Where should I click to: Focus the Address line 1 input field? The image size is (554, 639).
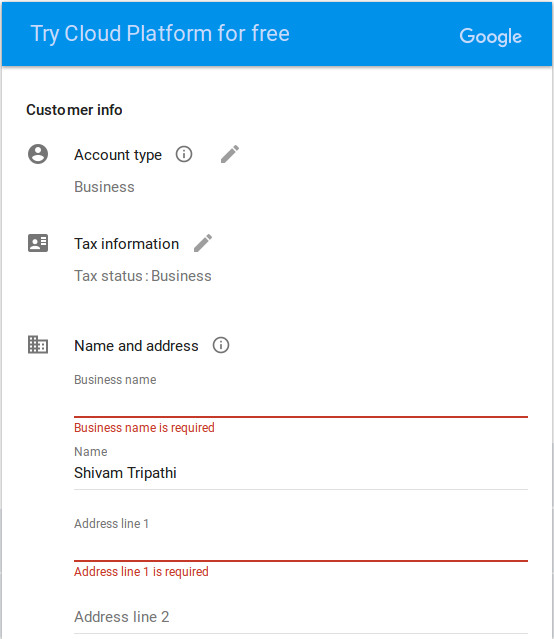(x=301, y=547)
